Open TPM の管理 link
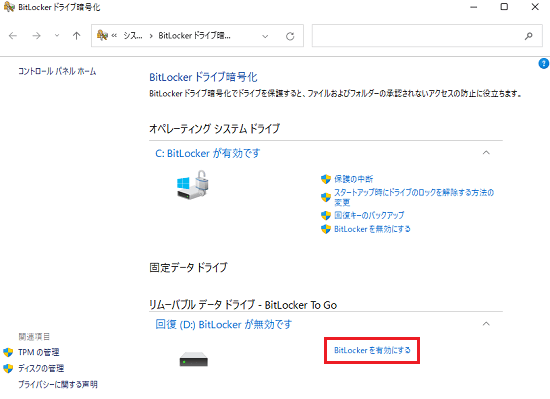Image resolution: width=550 pixels, height=399 pixels. pyautogui.click(x=39, y=352)
